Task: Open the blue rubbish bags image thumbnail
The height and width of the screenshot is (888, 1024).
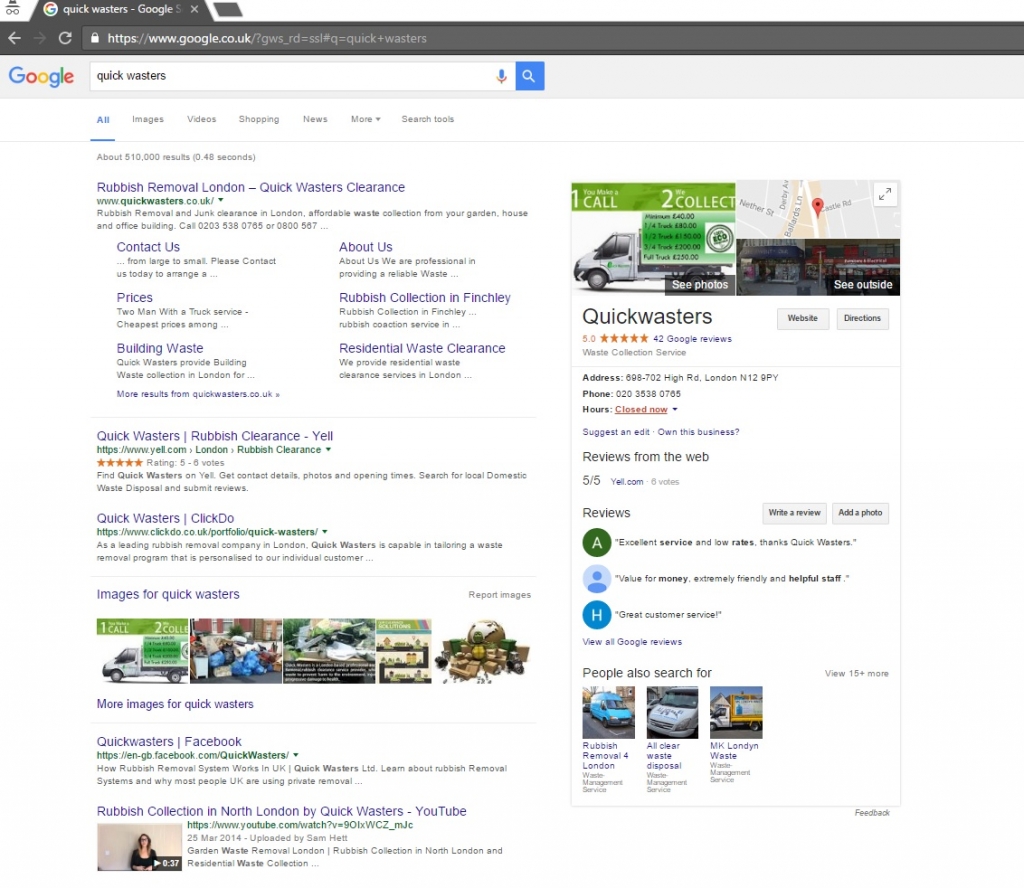Action: pos(236,651)
